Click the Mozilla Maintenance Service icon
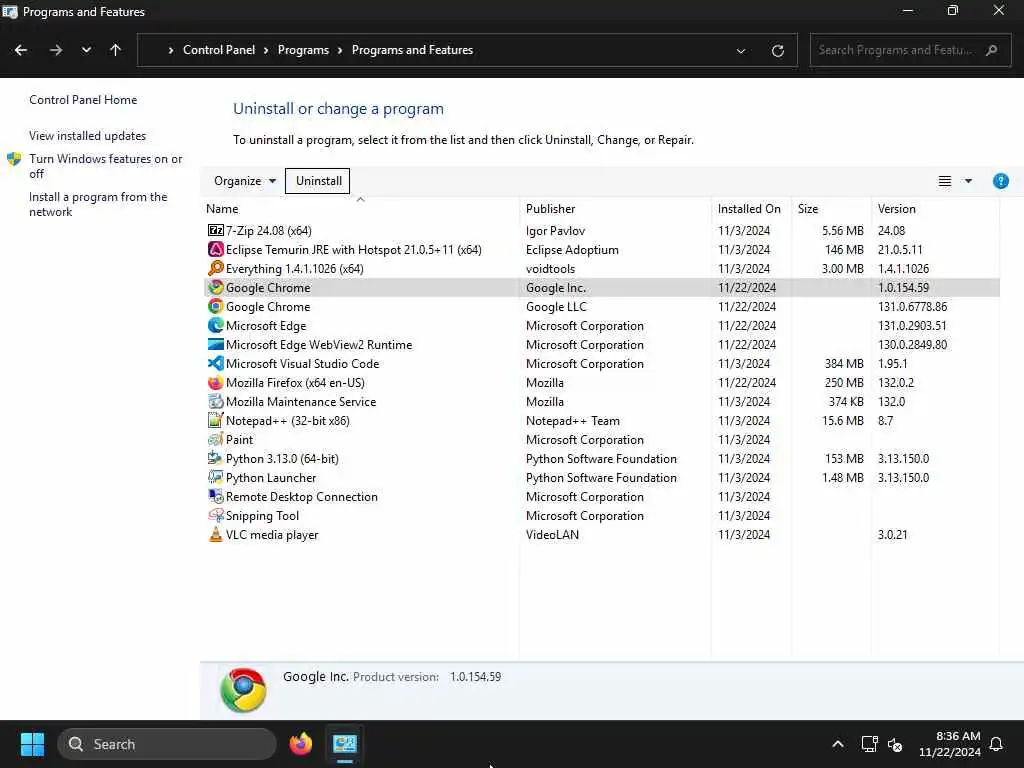The image size is (1024, 768). [x=216, y=401]
